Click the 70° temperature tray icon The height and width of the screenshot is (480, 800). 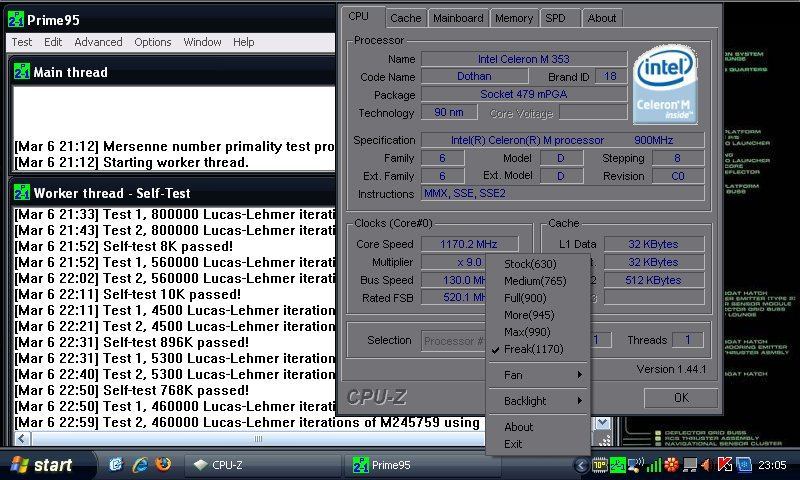pyautogui.click(x=599, y=465)
